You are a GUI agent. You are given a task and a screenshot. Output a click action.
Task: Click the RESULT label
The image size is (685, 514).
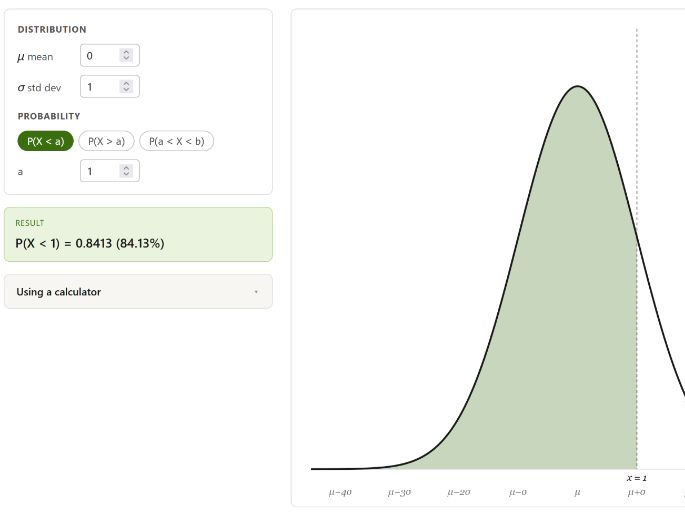pyautogui.click(x=30, y=223)
